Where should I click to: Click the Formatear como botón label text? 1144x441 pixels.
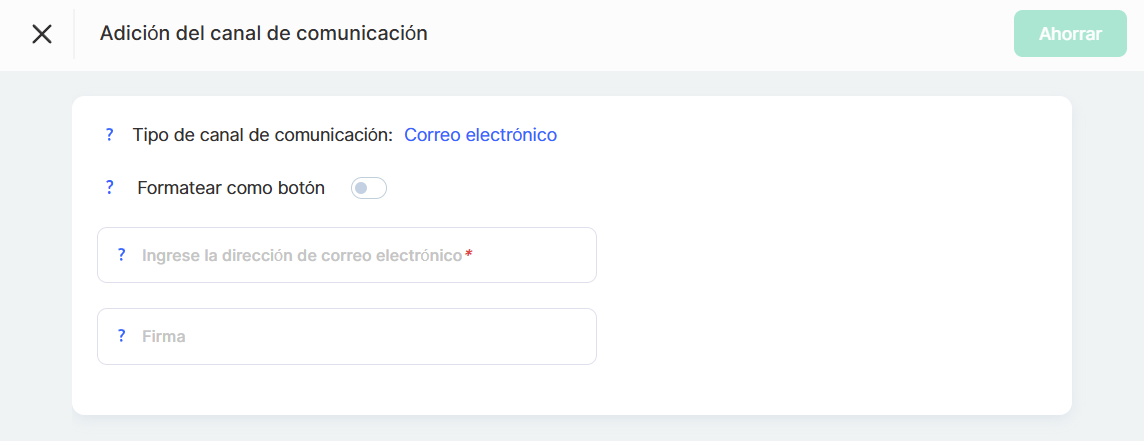coord(231,188)
